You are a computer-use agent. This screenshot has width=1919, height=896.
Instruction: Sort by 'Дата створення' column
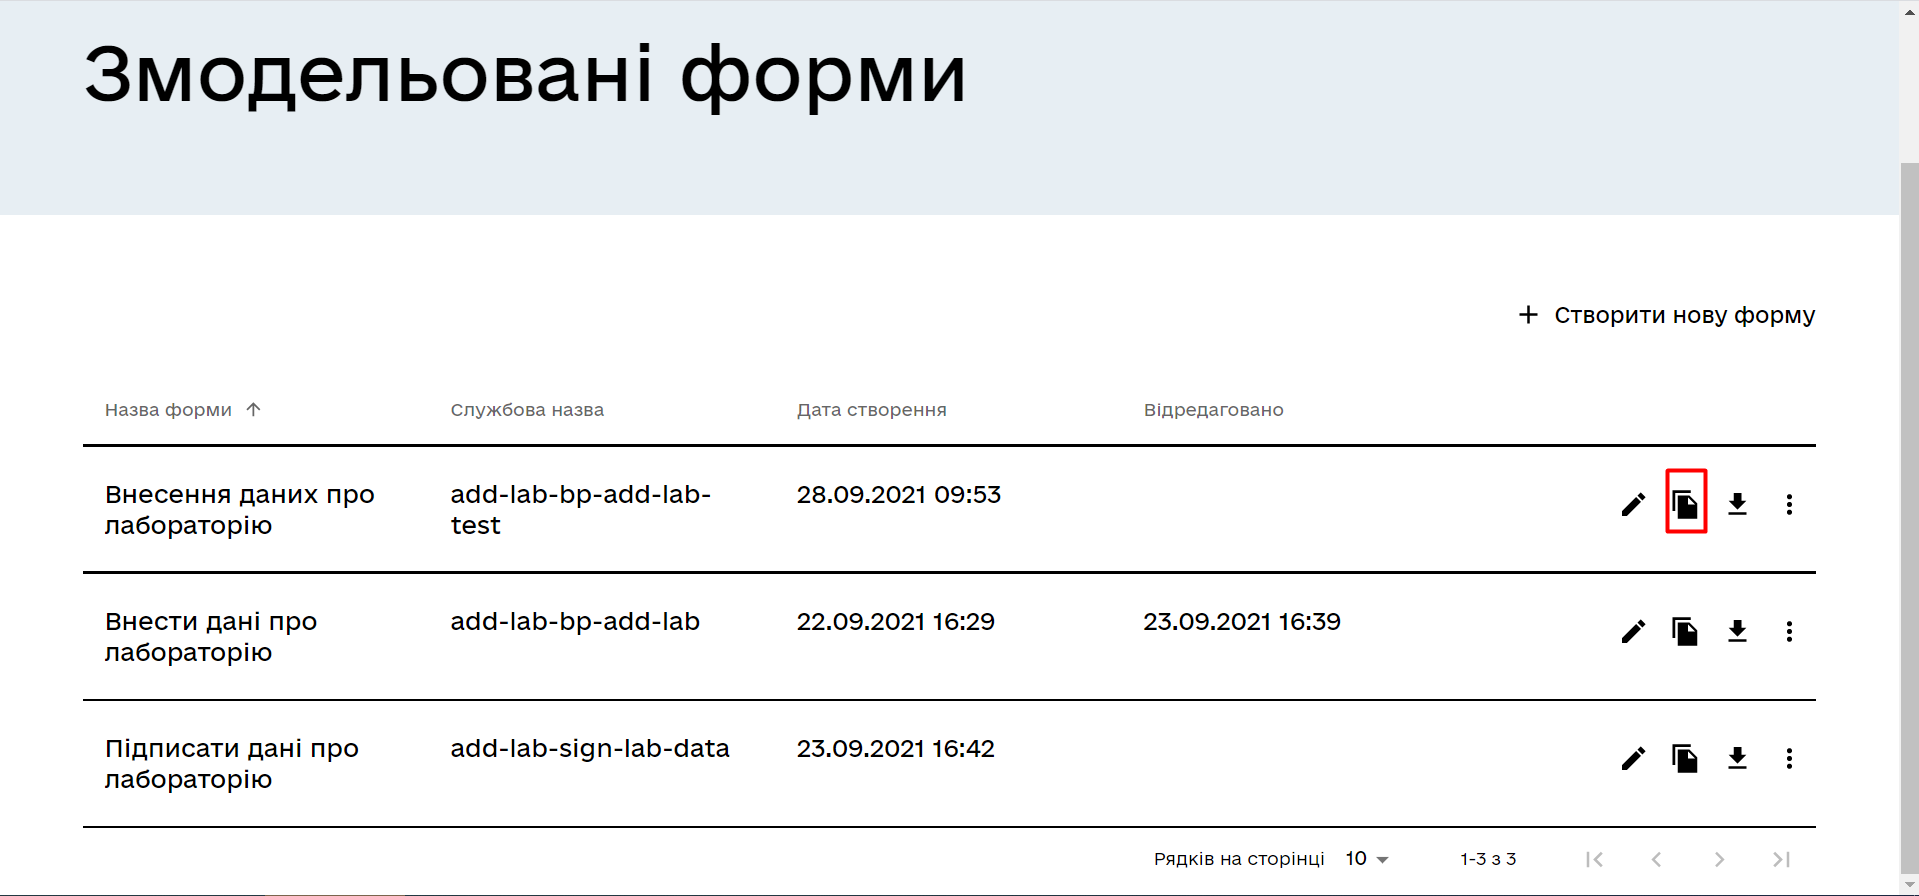point(871,410)
